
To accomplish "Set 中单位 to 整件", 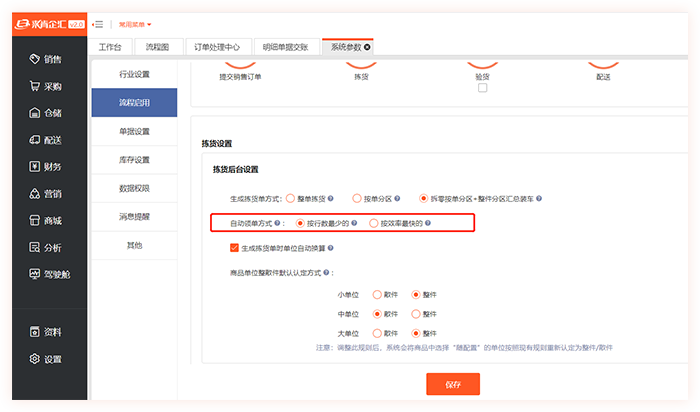I will click(x=416, y=314).
